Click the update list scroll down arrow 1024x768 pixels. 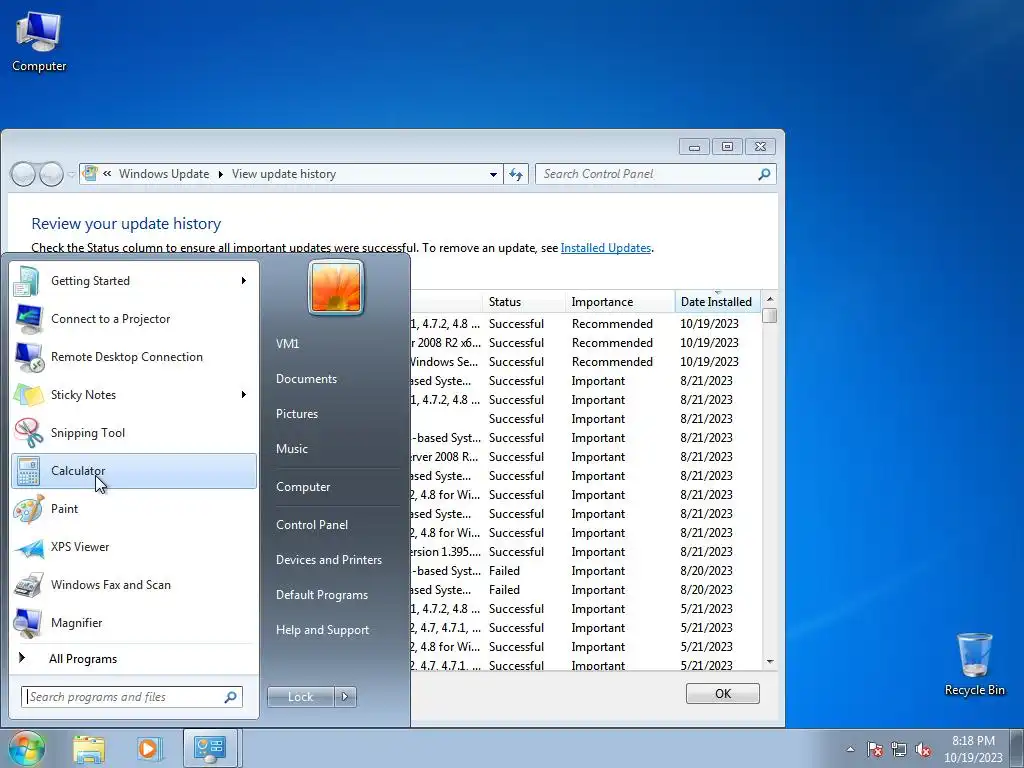click(770, 662)
